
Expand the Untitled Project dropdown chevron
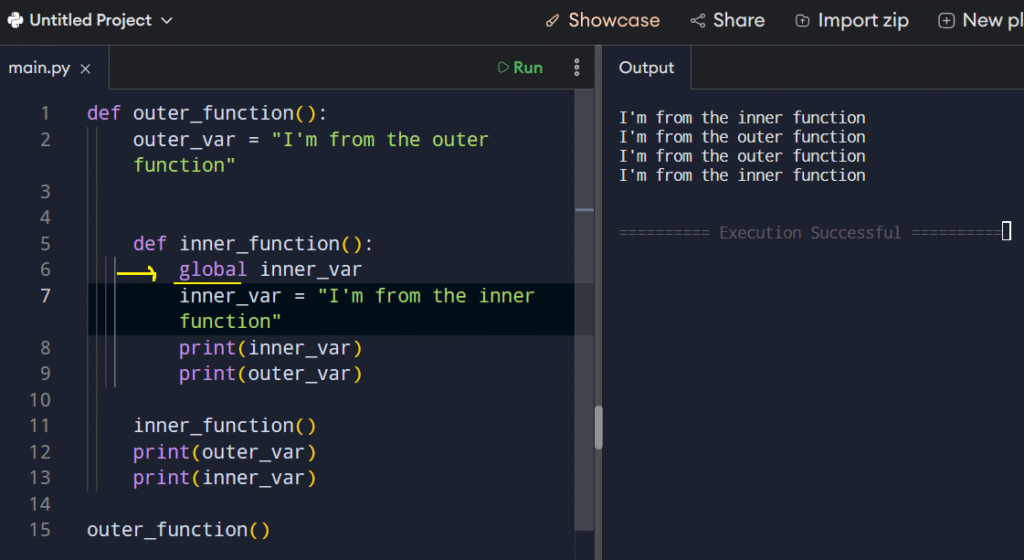(x=166, y=21)
